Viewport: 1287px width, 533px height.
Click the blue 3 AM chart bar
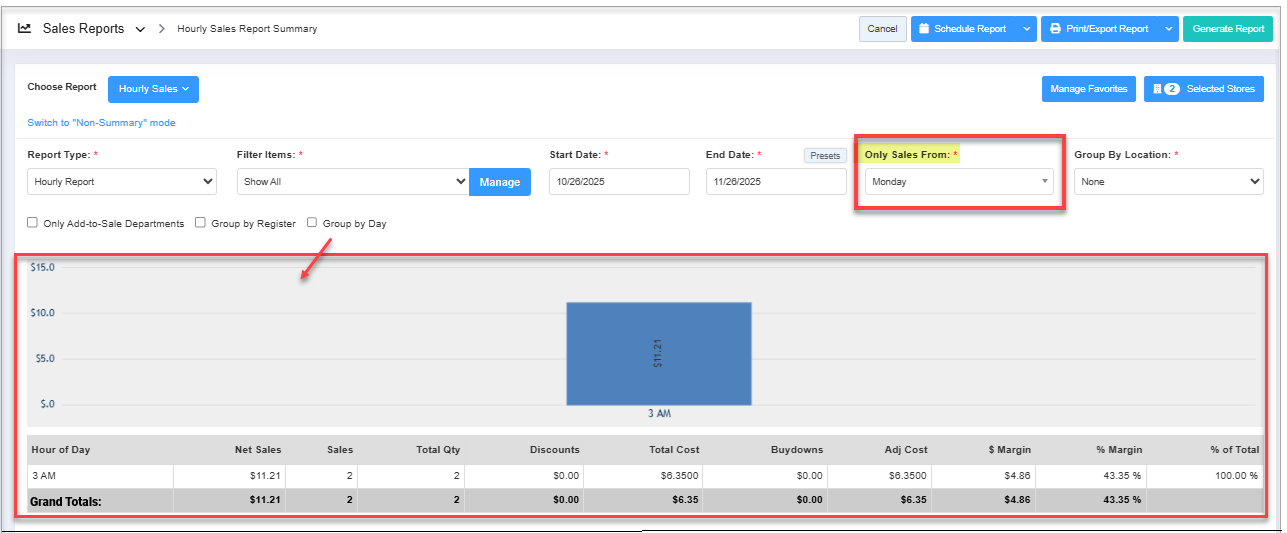pyautogui.click(x=658, y=353)
